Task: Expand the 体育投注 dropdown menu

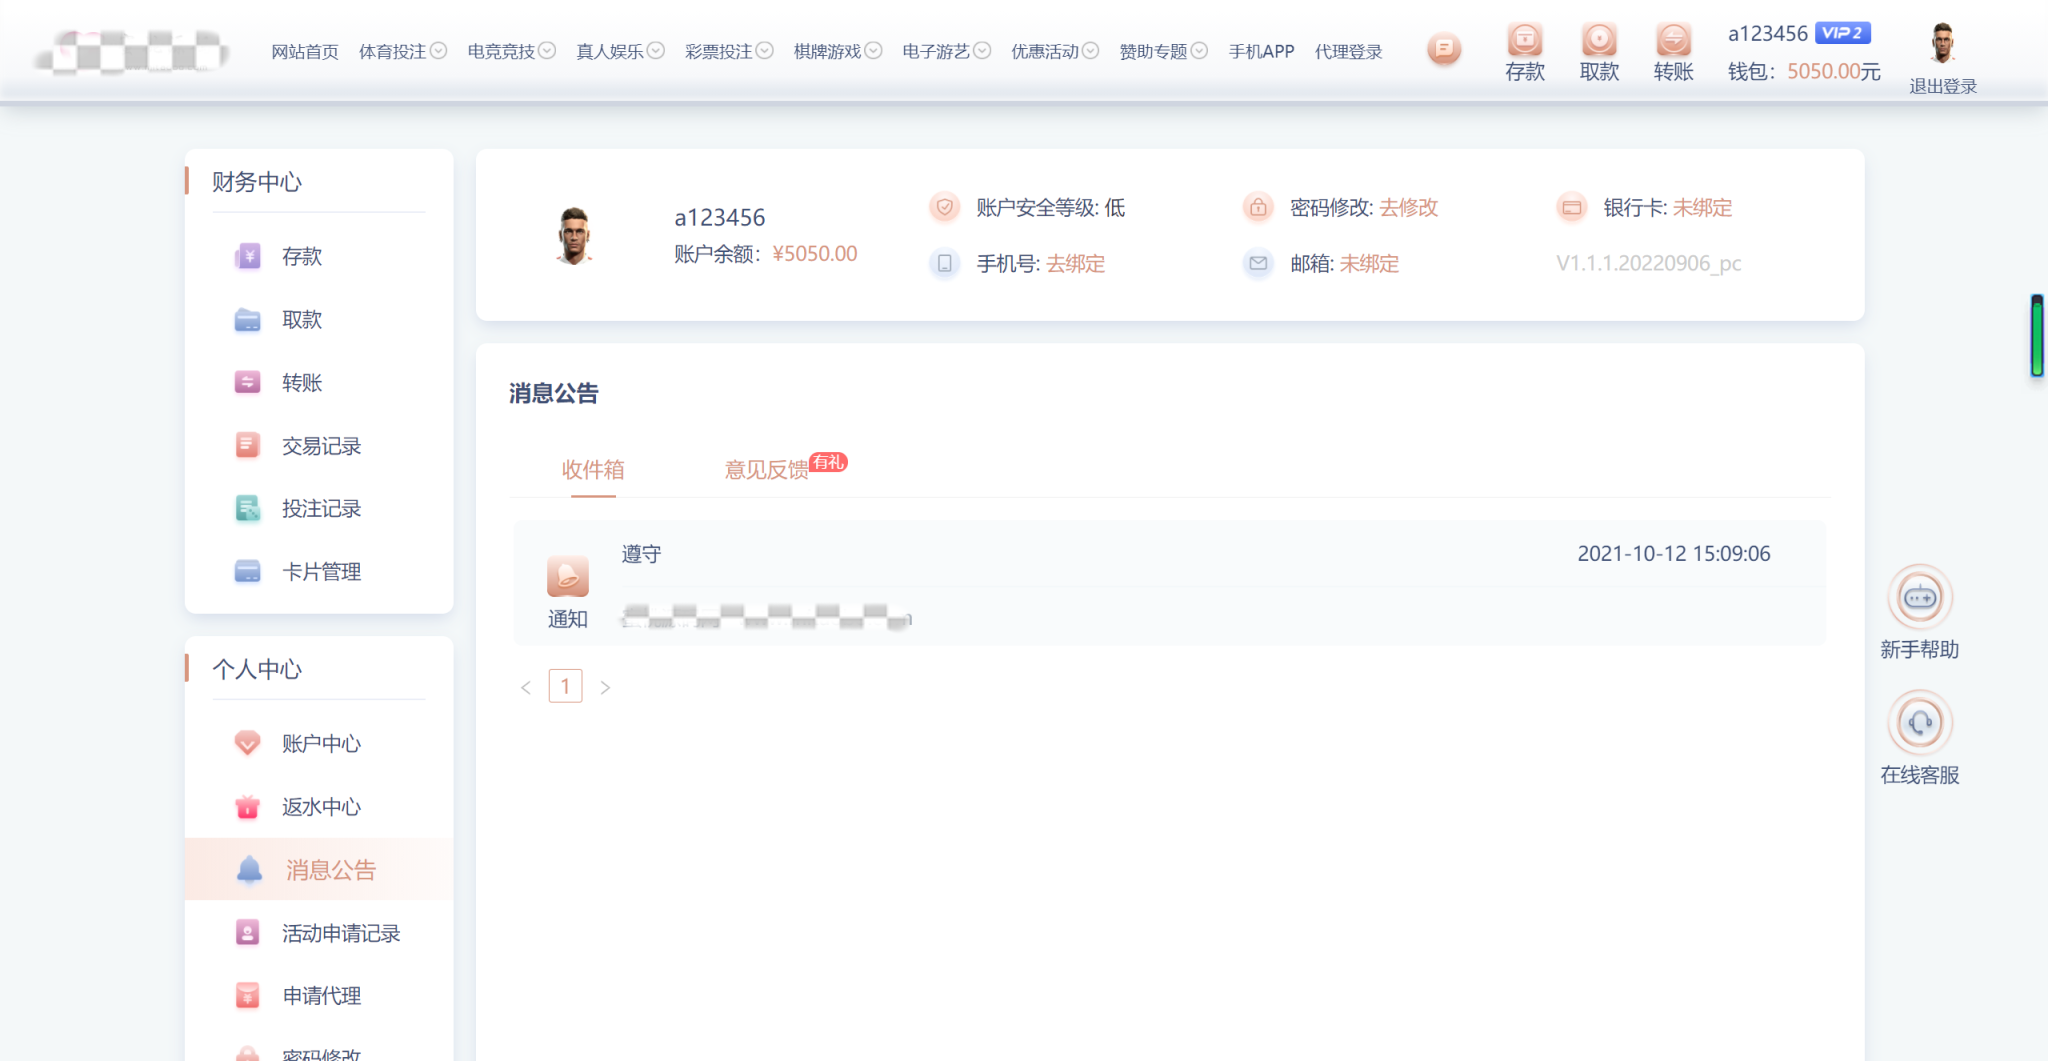Action: 402,51
